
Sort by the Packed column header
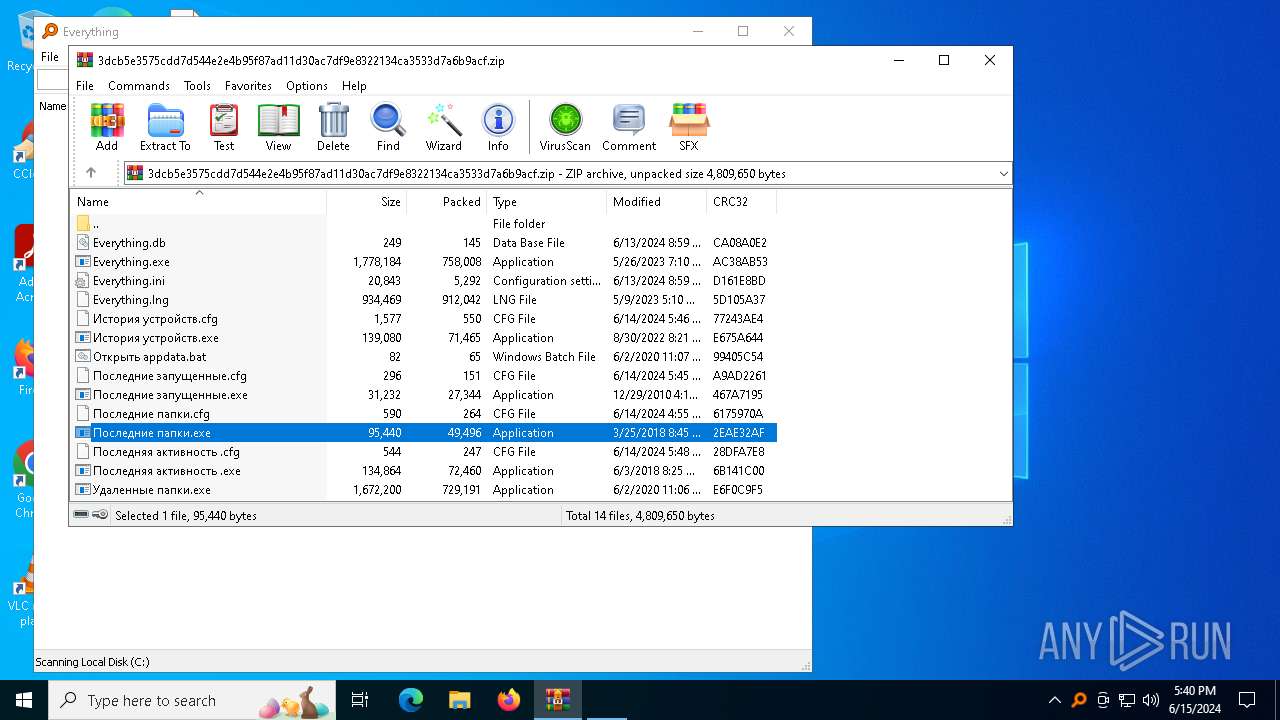pyautogui.click(x=447, y=202)
